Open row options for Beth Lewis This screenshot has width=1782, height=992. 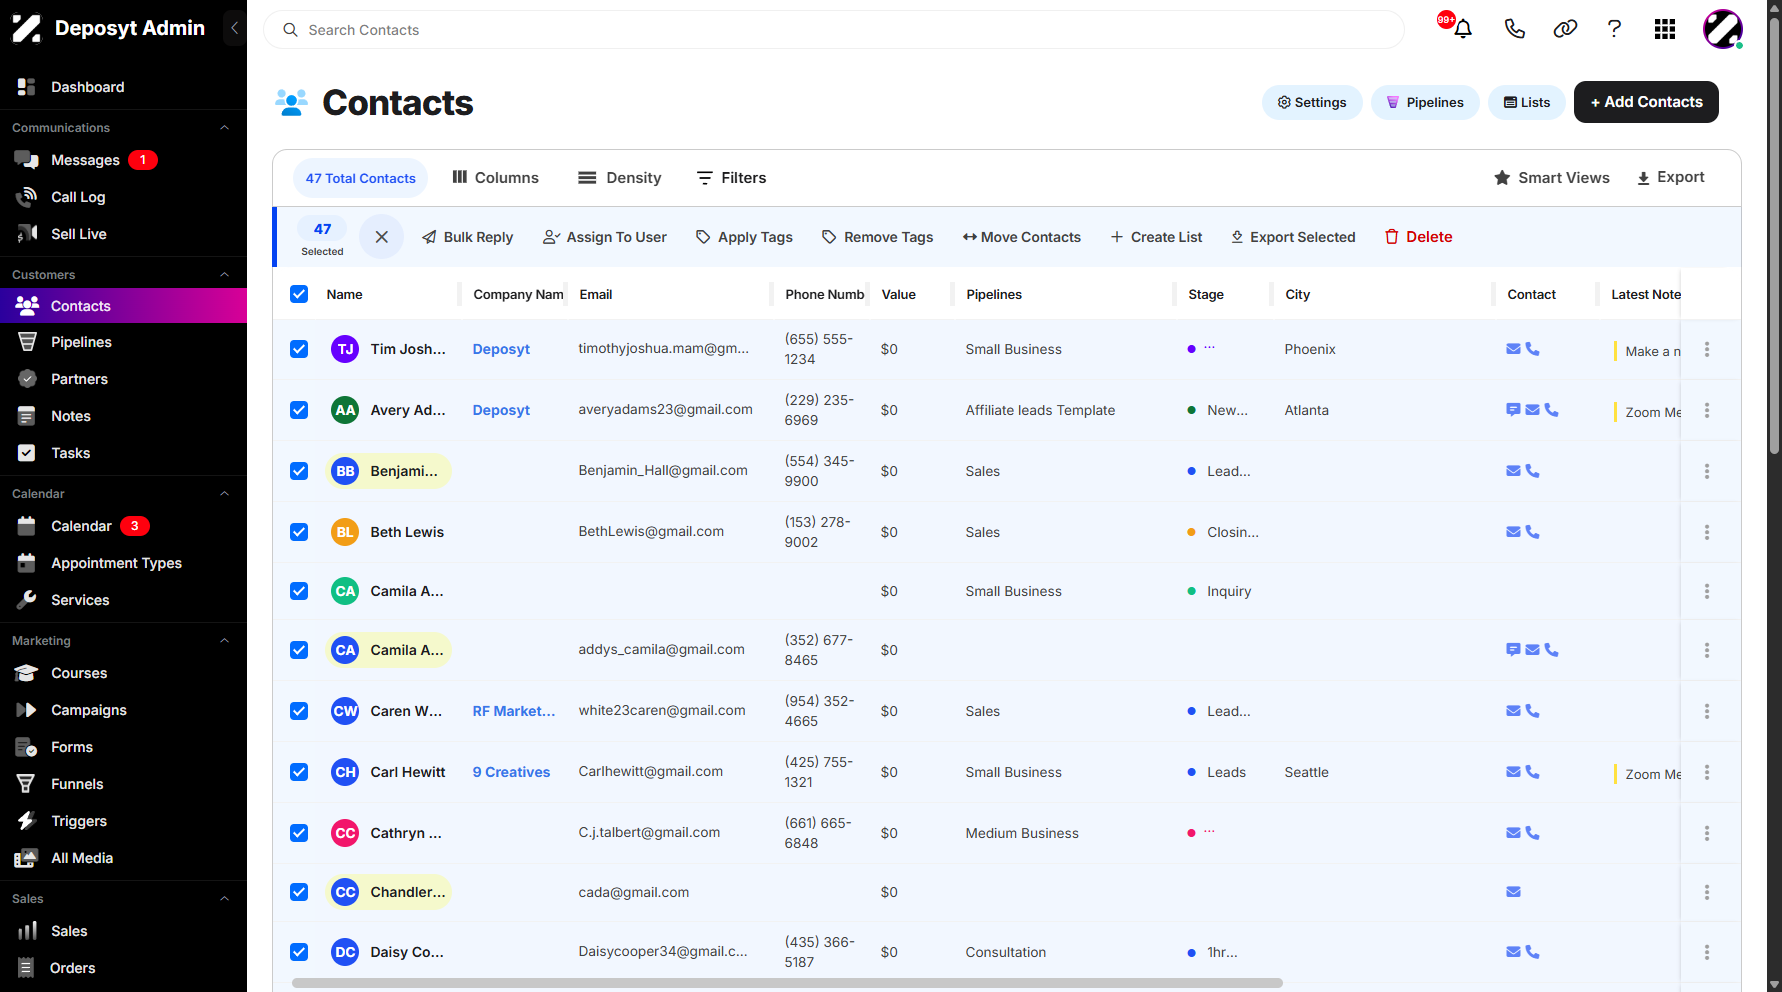[x=1707, y=532]
